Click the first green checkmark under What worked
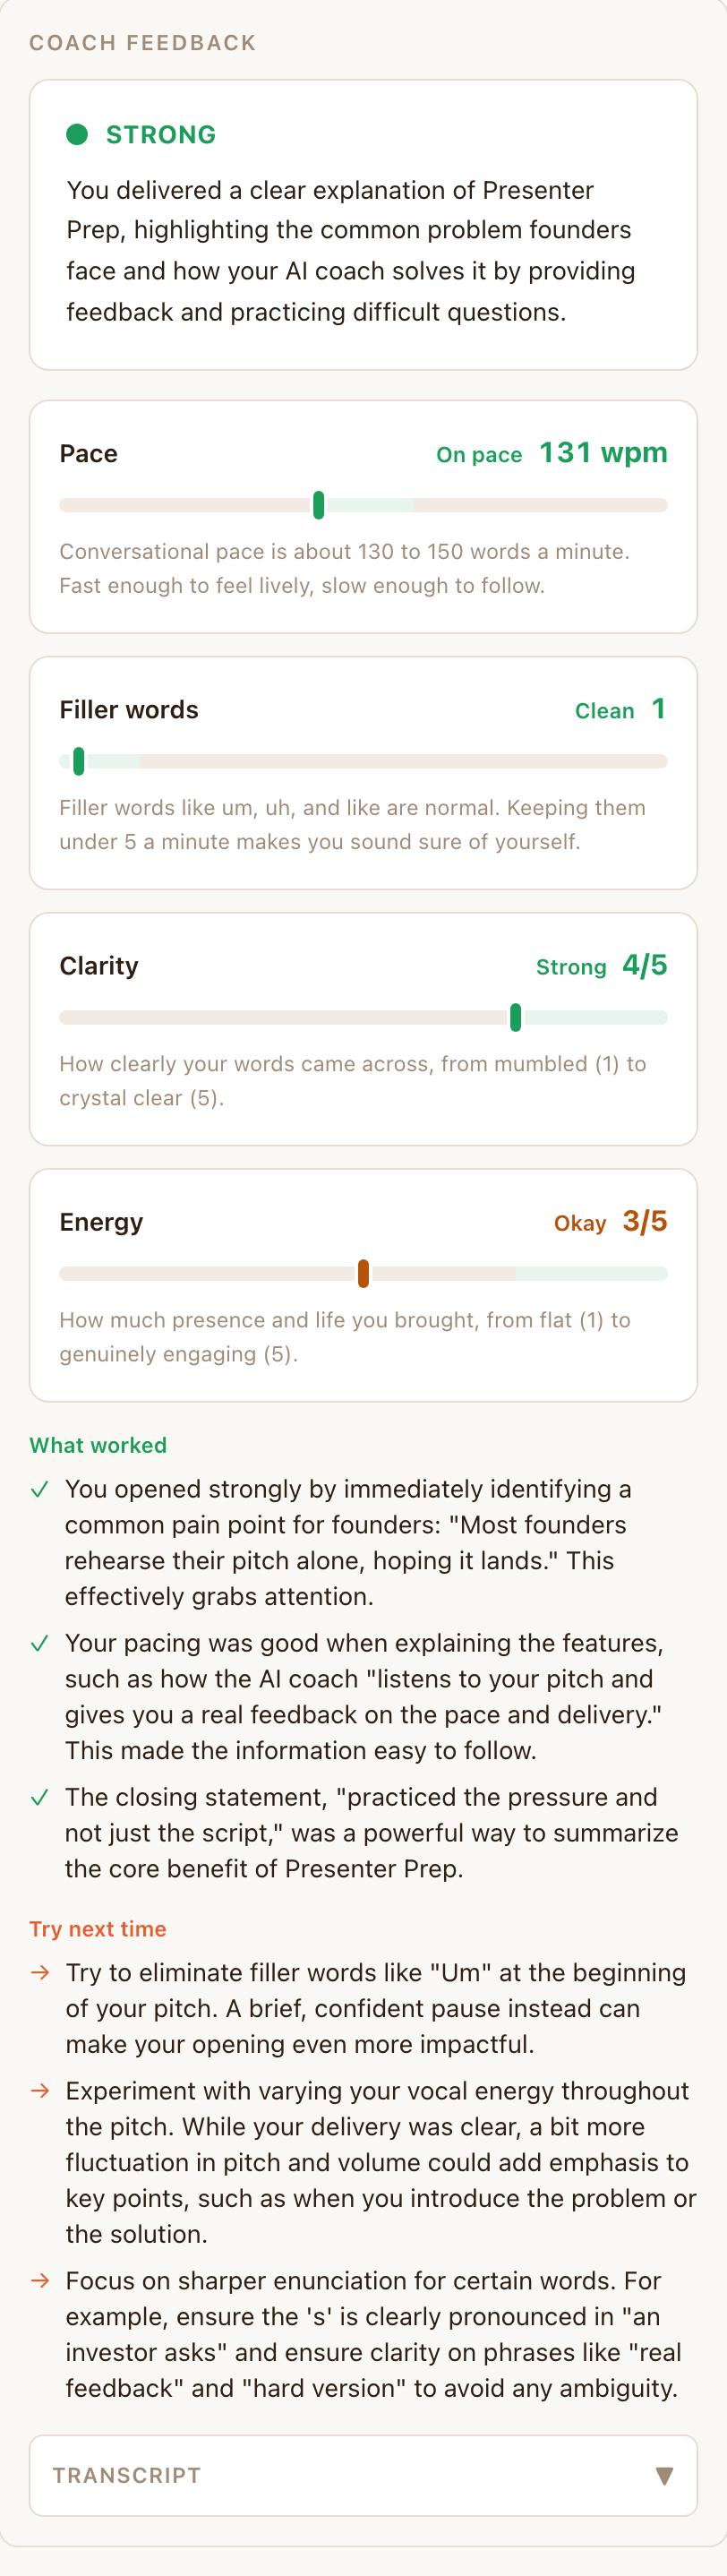727x2576 pixels. coord(40,1489)
